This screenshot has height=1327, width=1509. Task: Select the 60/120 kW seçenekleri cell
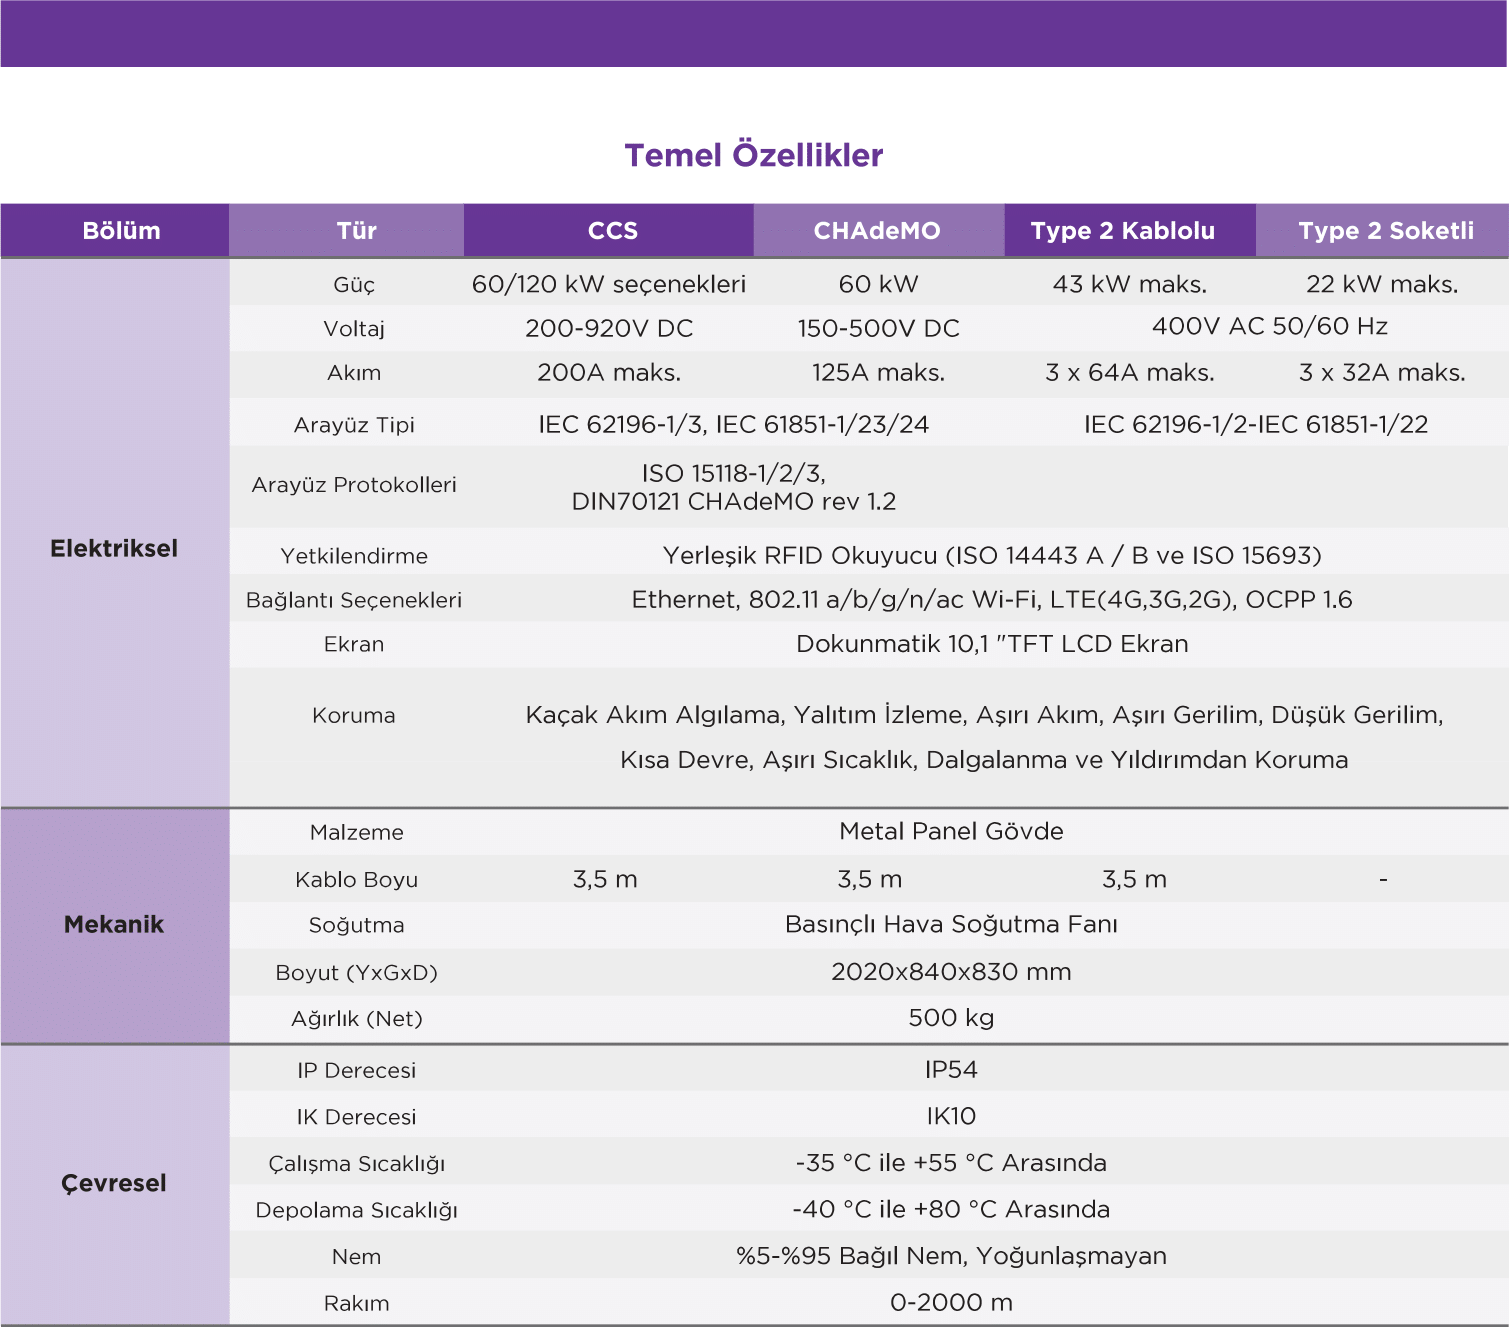coord(609,284)
